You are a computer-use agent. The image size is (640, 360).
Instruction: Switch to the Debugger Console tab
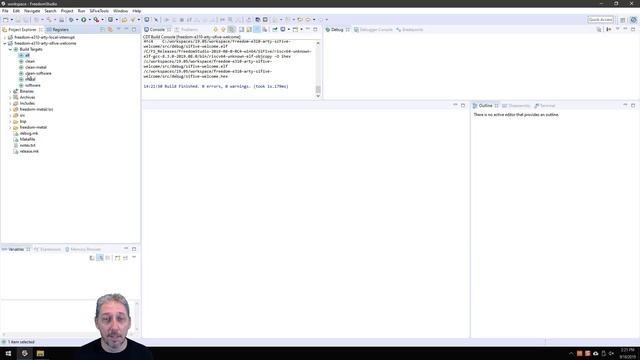(373, 30)
